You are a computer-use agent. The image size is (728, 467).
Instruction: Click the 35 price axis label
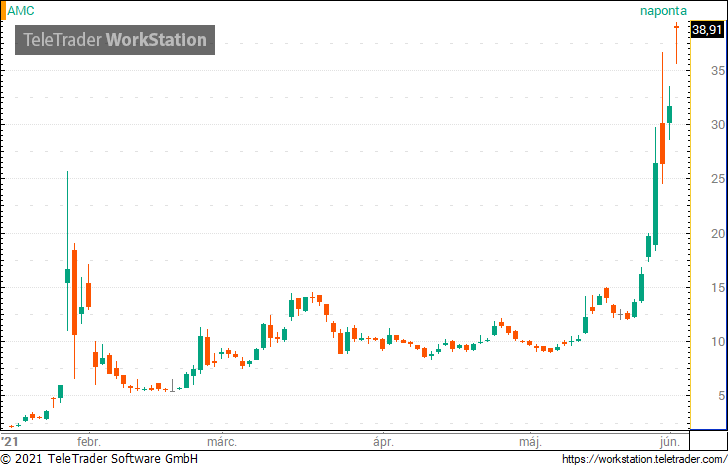click(x=718, y=71)
